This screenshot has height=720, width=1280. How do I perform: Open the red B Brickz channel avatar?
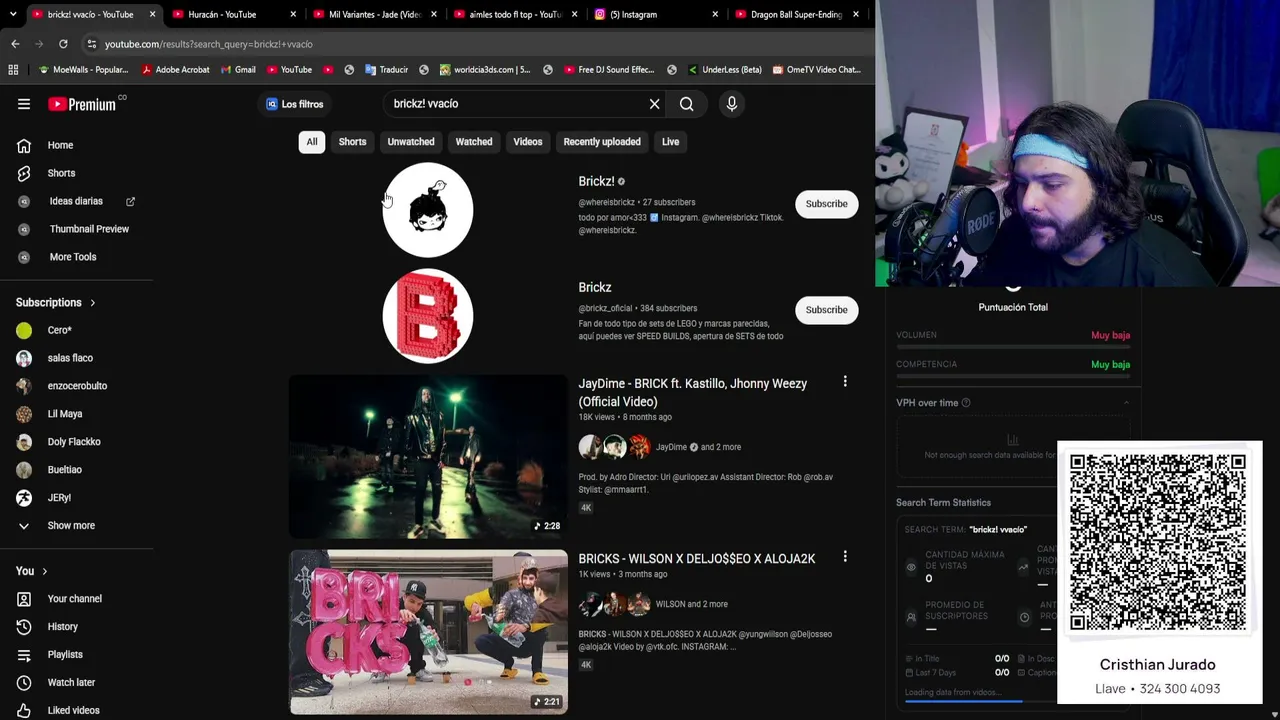tap(428, 316)
